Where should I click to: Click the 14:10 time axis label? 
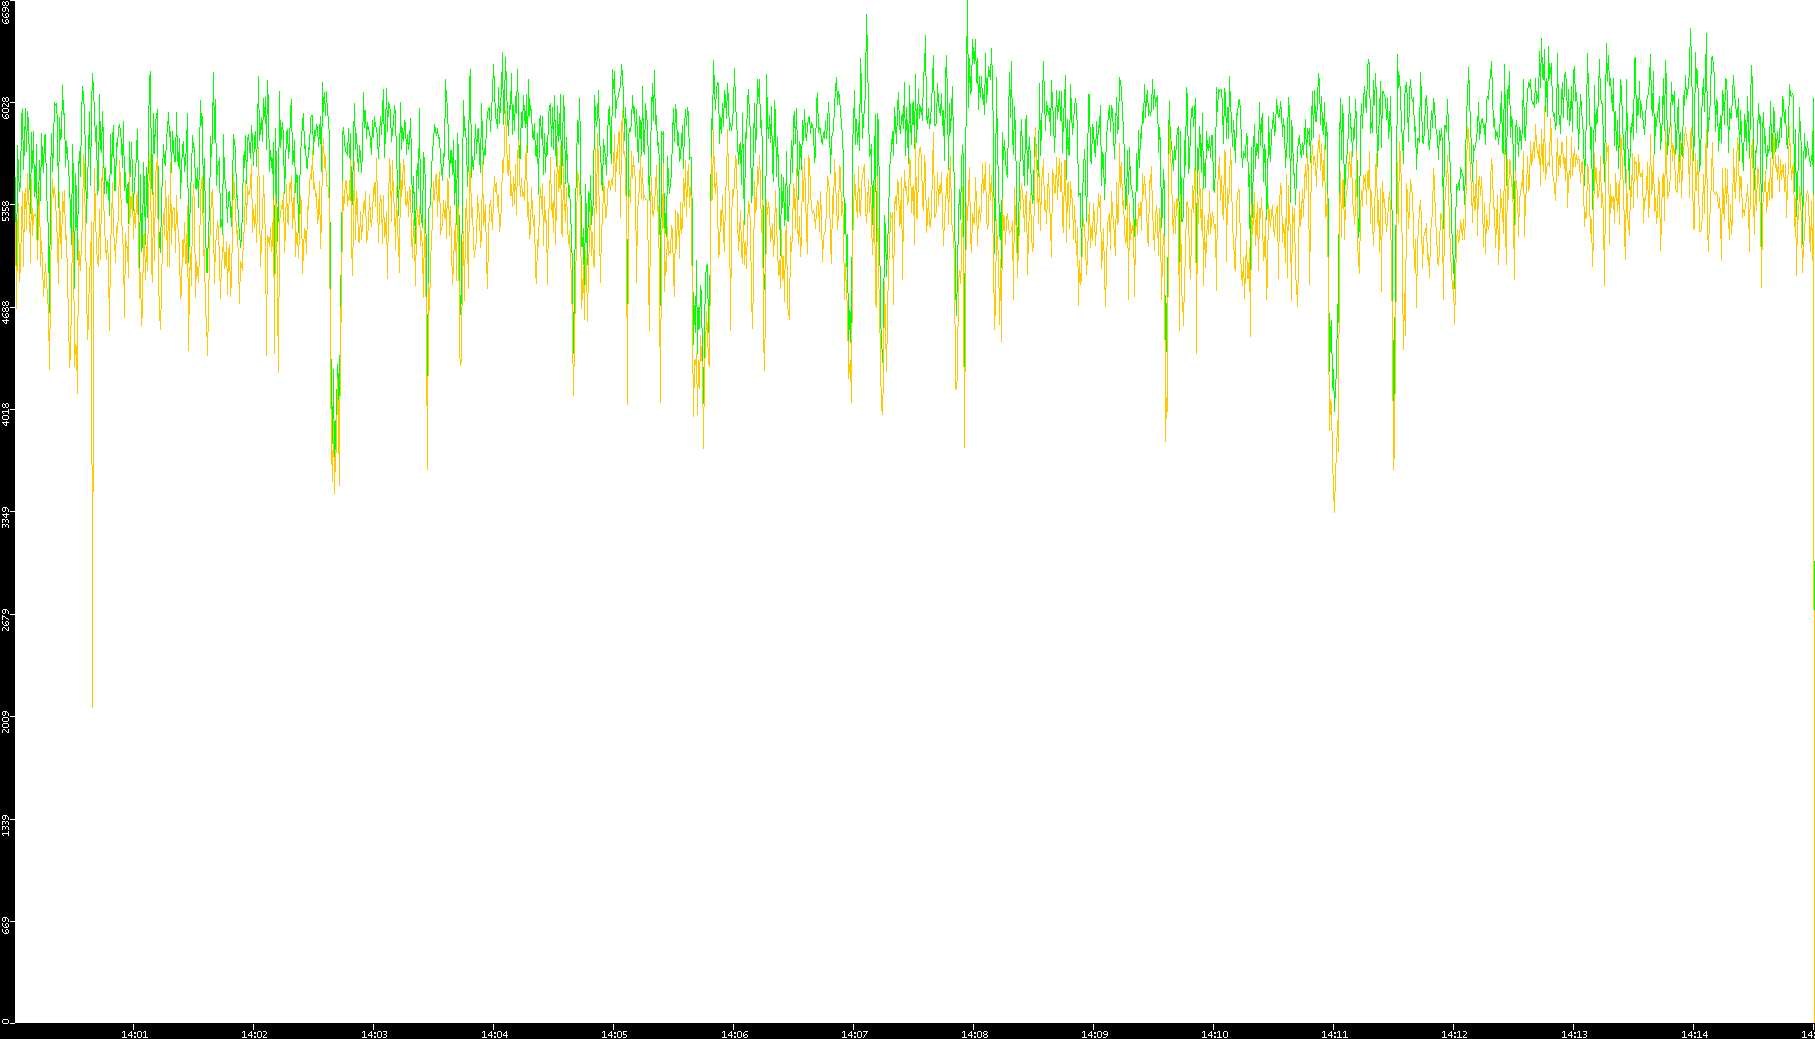(1214, 1034)
